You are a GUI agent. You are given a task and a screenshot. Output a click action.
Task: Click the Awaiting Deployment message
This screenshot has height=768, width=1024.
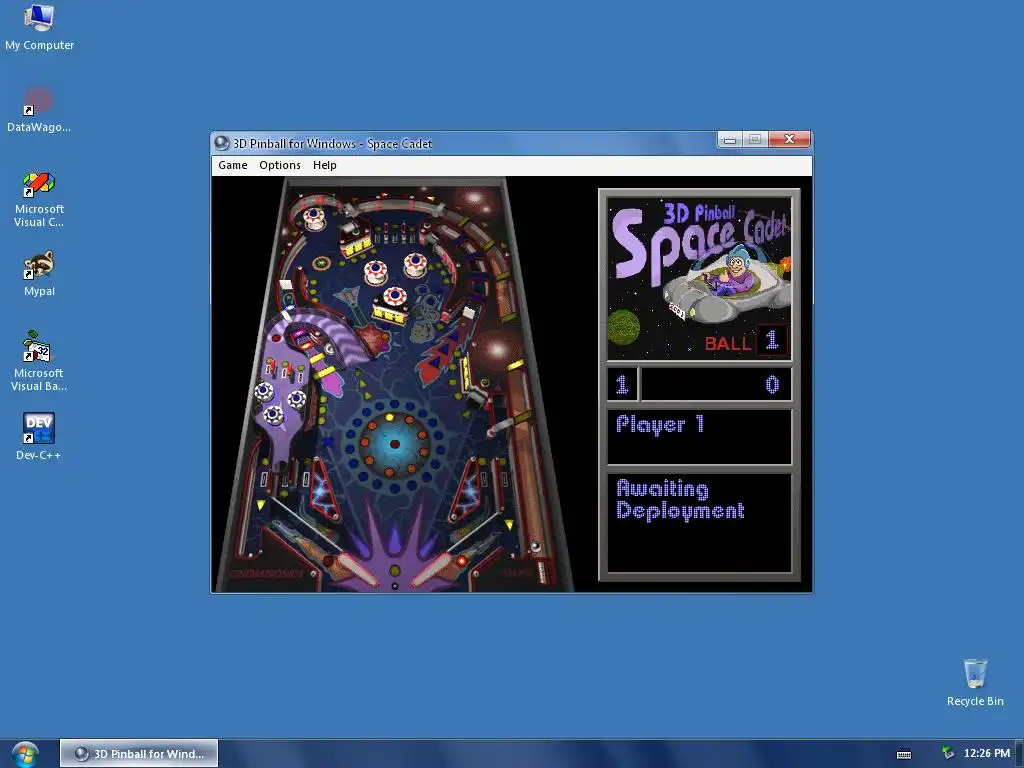tap(680, 500)
